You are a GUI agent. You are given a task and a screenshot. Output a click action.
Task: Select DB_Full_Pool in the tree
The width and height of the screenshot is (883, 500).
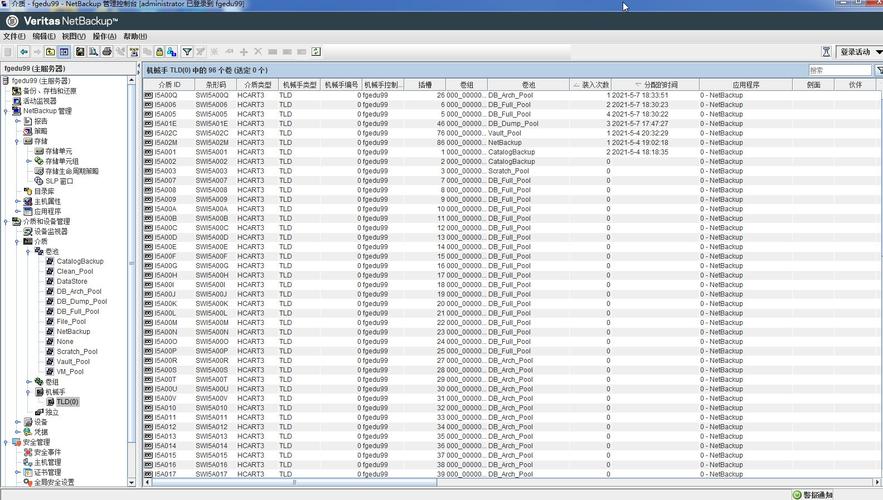click(x=78, y=311)
